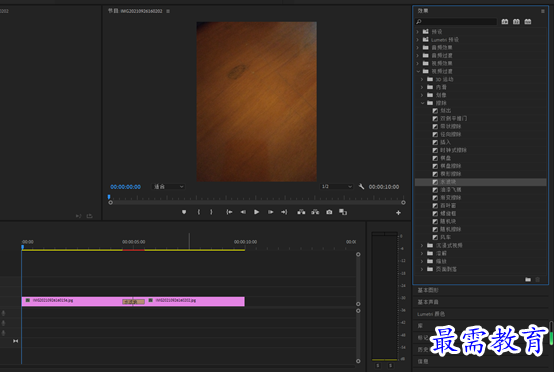
Task: Open the 库 panel tab
Action: tap(420, 326)
